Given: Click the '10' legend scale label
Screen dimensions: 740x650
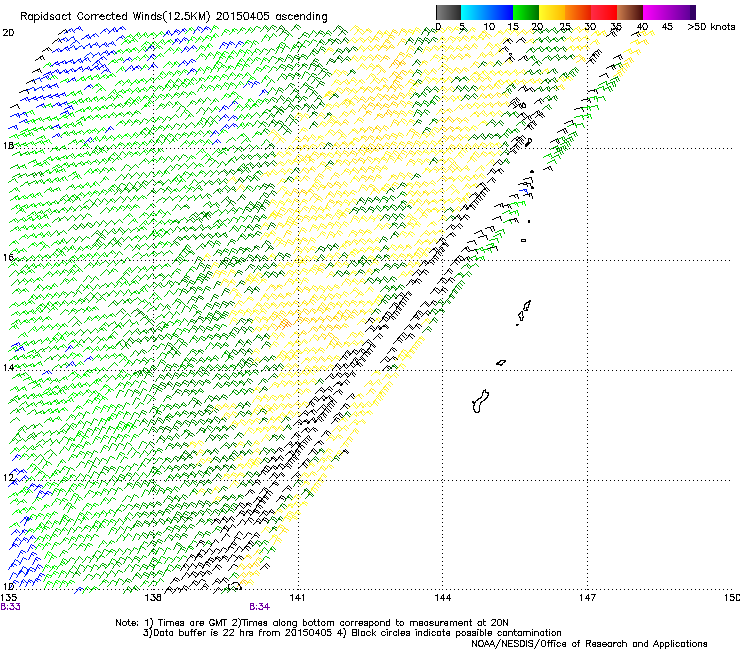Looking at the screenshot, I should (x=489, y=27).
